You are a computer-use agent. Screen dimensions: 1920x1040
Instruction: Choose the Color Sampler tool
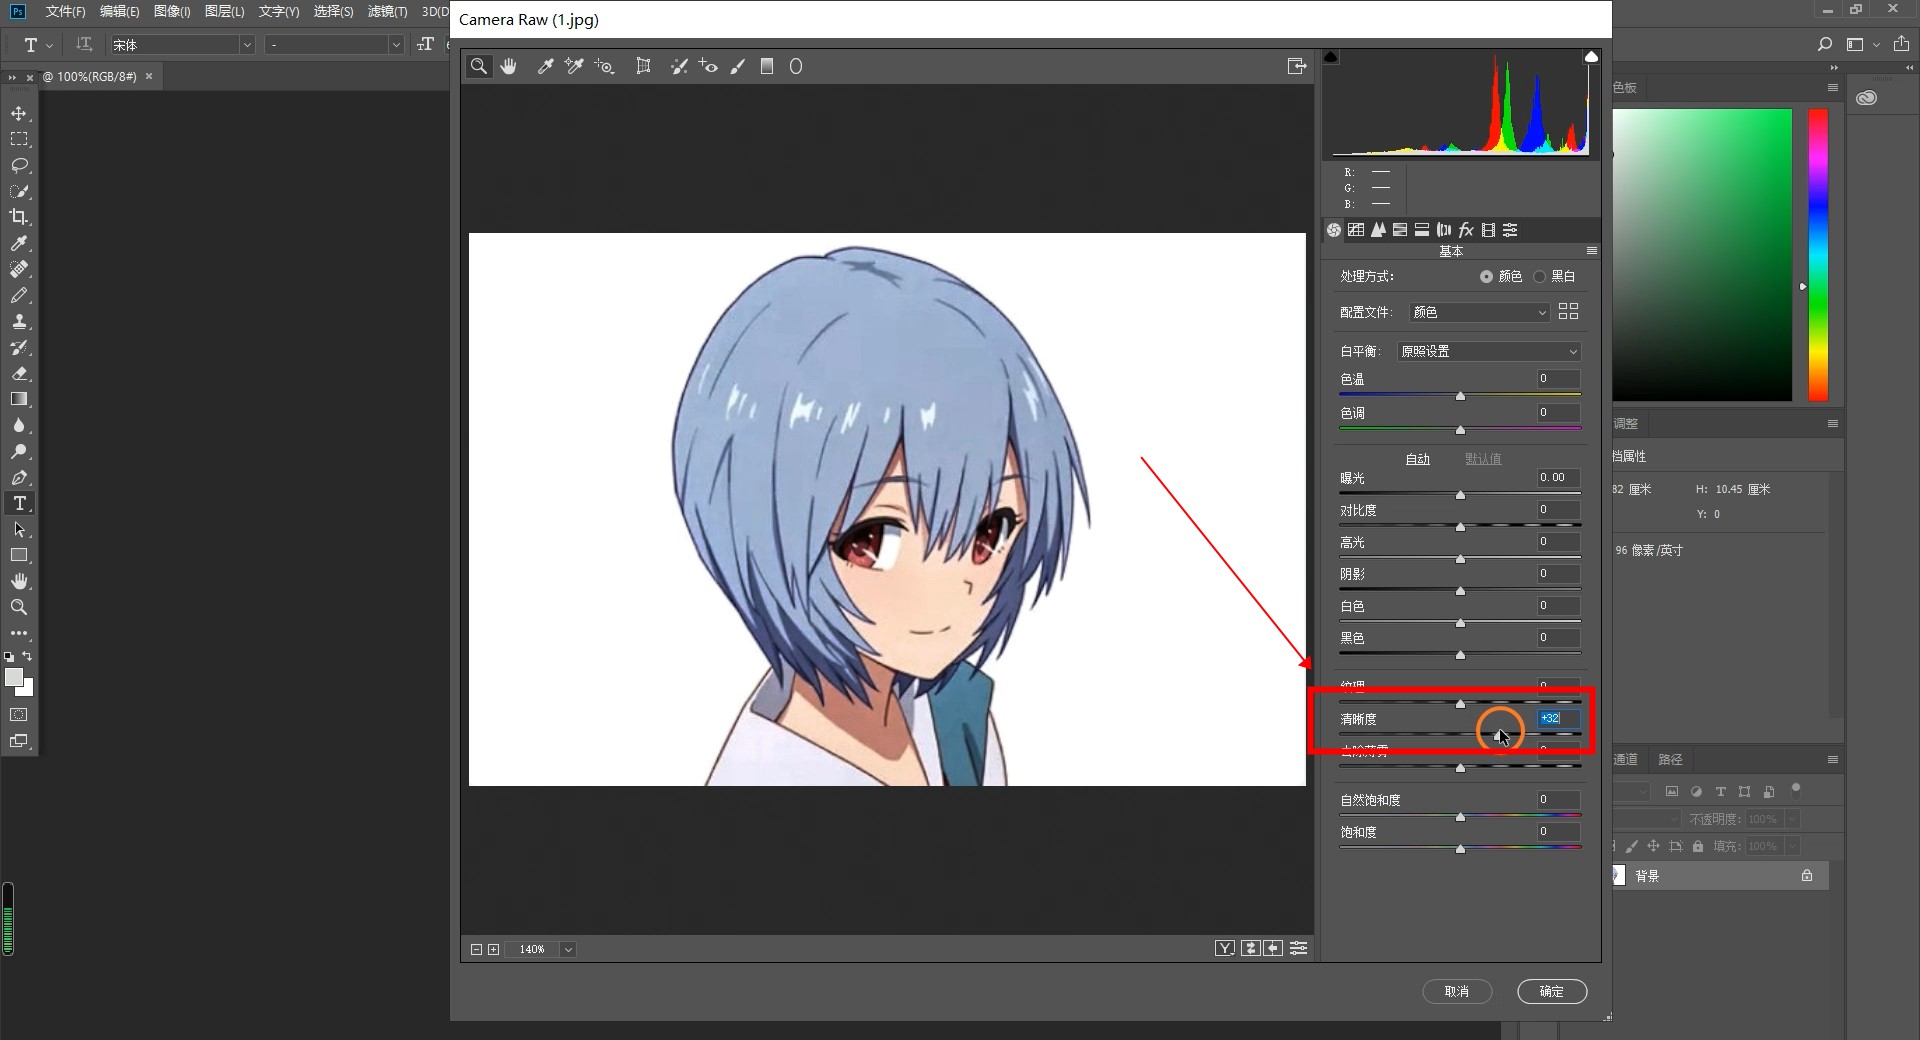(x=574, y=66)
